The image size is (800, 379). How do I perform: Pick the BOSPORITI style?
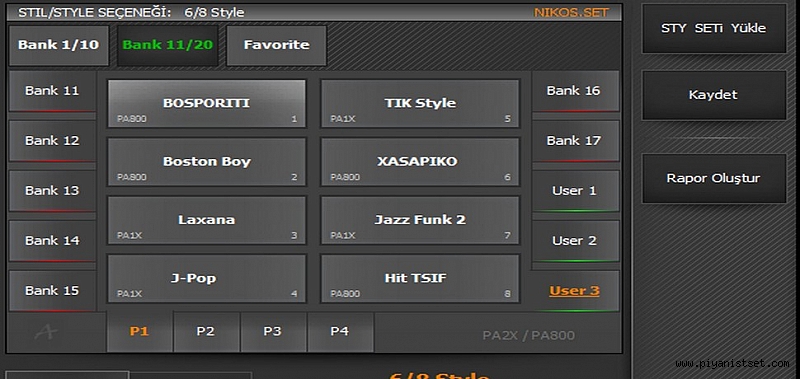click(207, 104)
